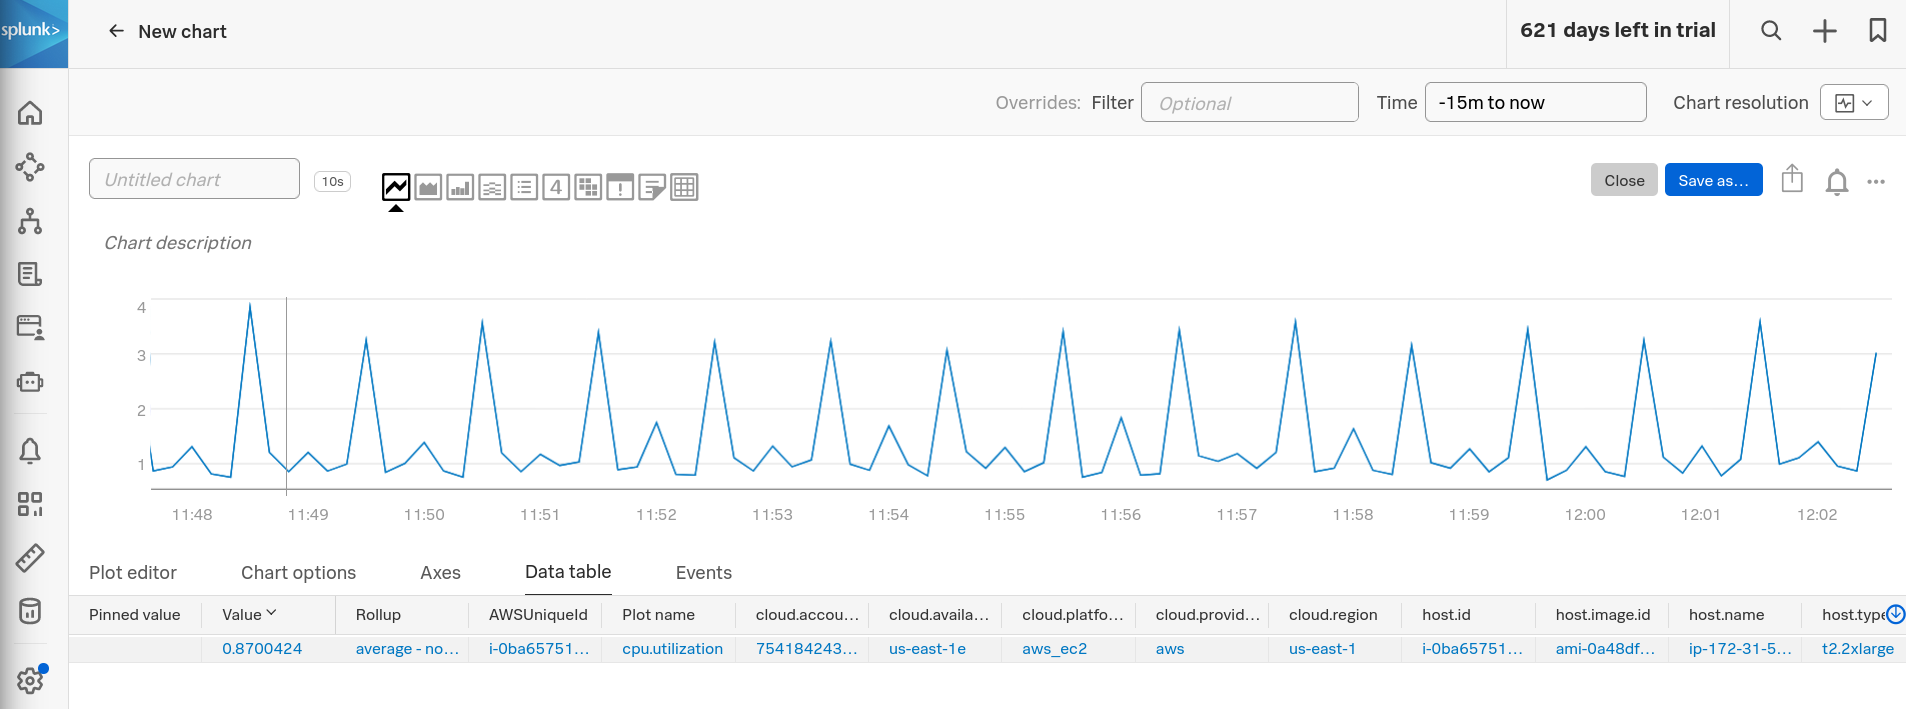The width and height of the screenshot is (1906, 709).
Task: Select the line chart type icon
Action: coord(396,187)
